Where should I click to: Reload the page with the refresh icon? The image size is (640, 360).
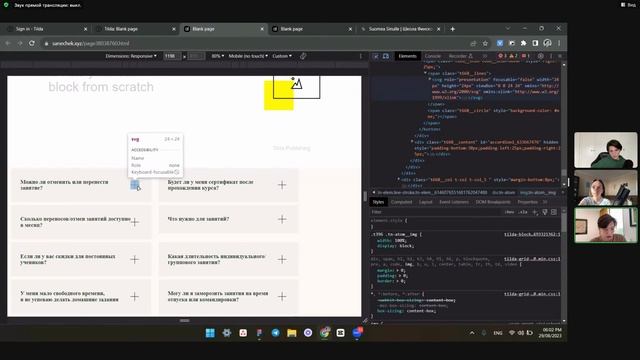[32, 43]
